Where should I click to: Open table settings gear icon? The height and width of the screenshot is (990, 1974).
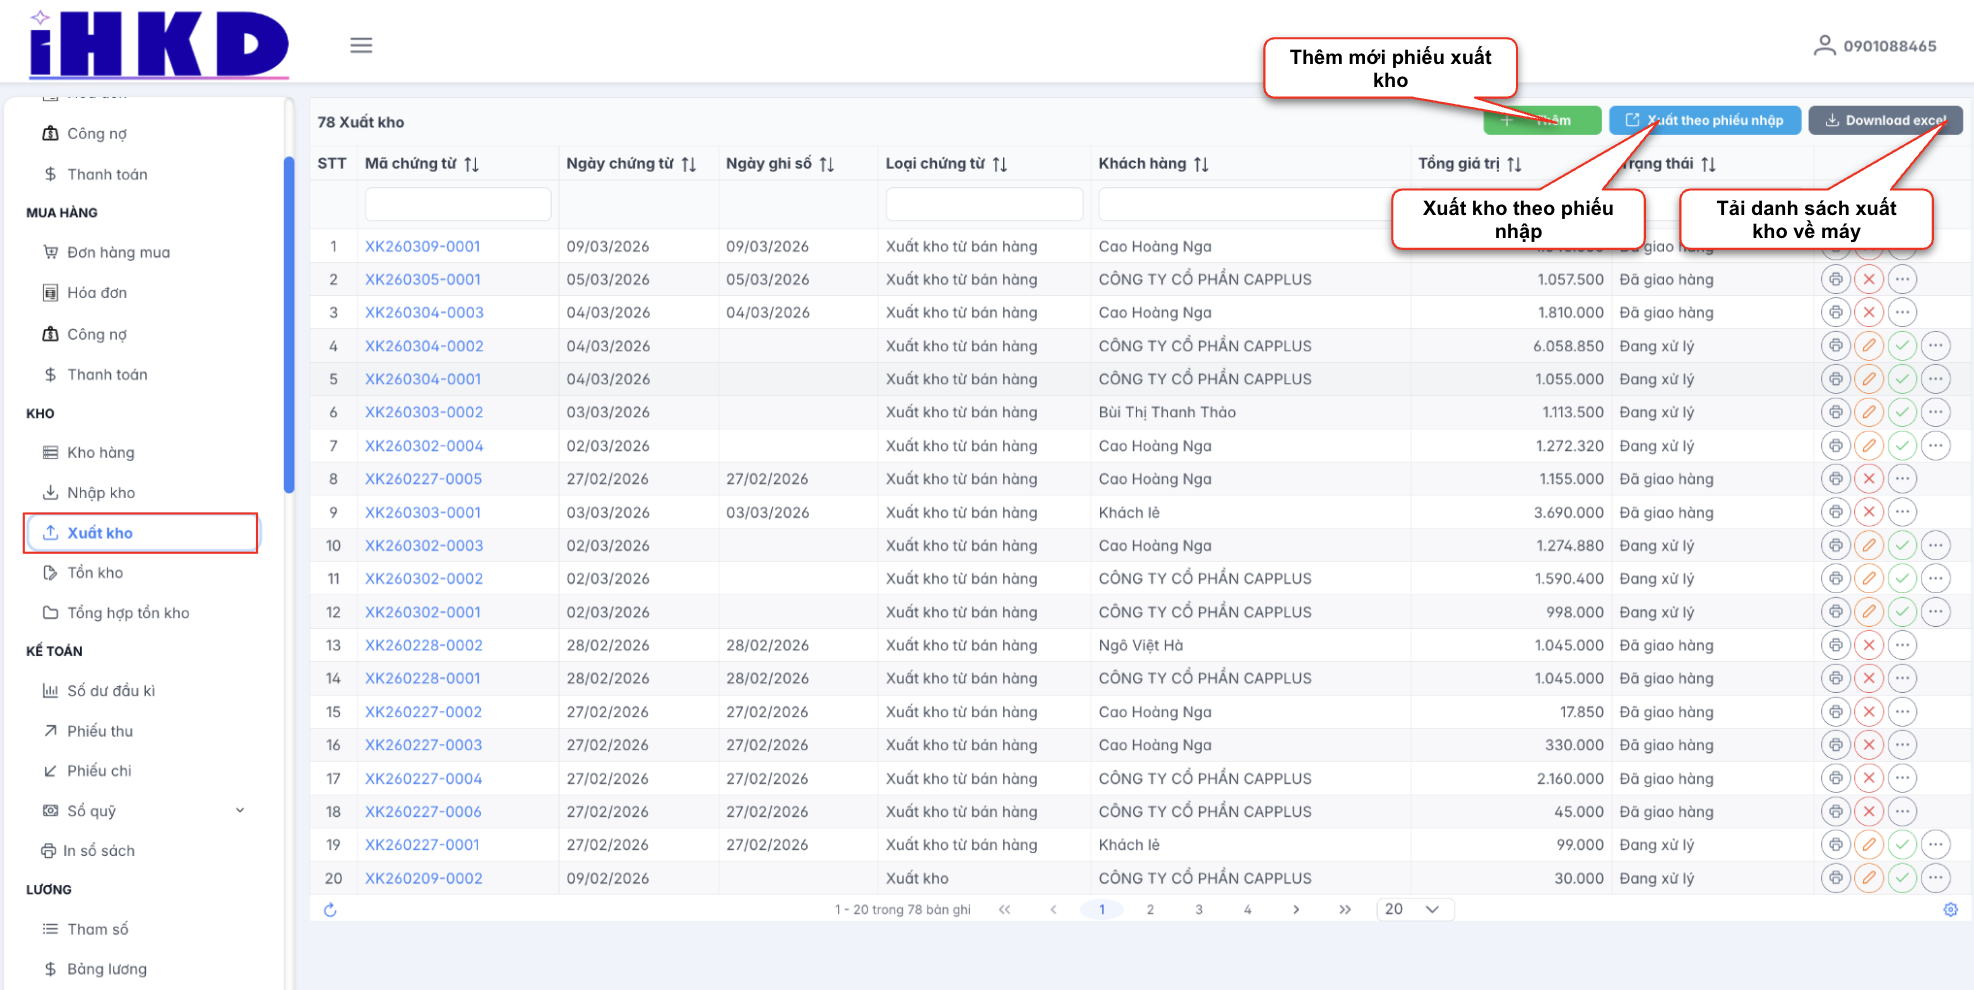[x=1950, y=910]
